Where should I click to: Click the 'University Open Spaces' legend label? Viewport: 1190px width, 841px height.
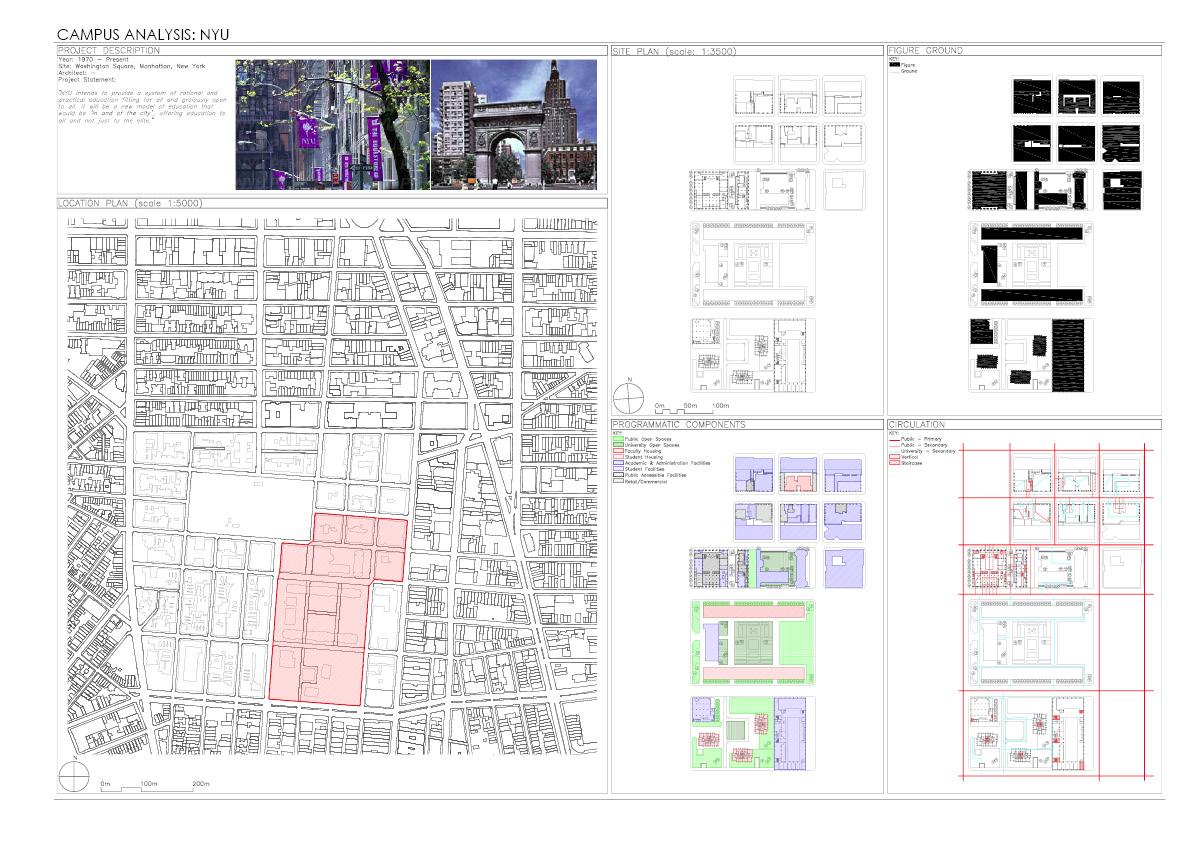[x=652, y=445]
